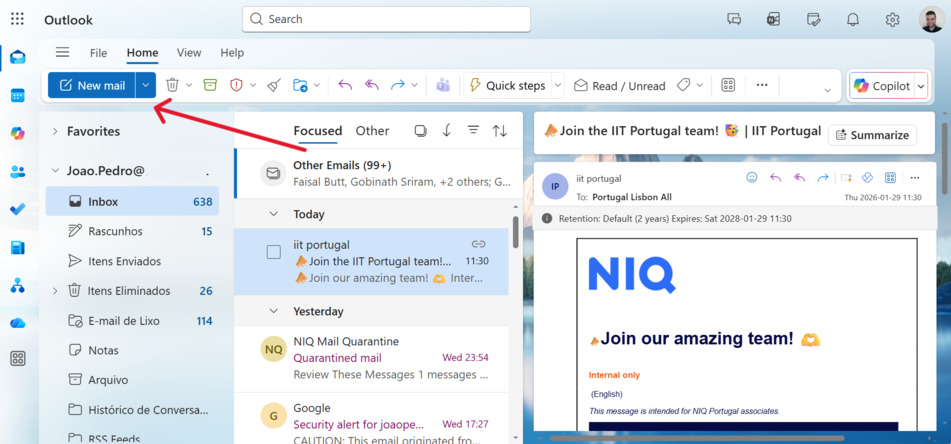Forward from the message header arrow
The width and height of the screenshot is (951, 444).
(x=822, y=178)
